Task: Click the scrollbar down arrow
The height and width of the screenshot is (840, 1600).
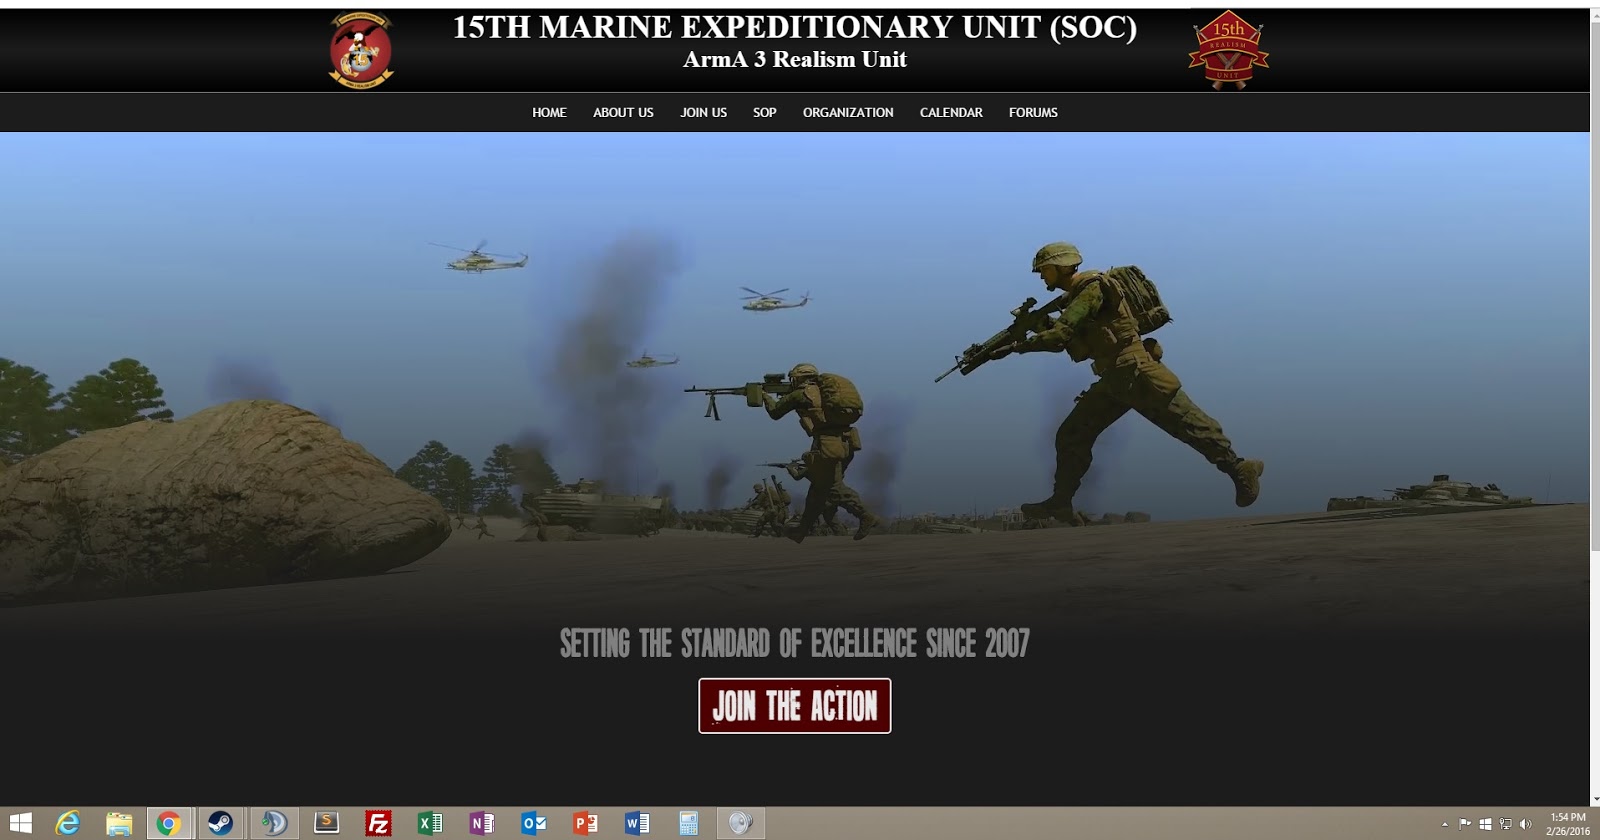Action: tap(1595, 799)
